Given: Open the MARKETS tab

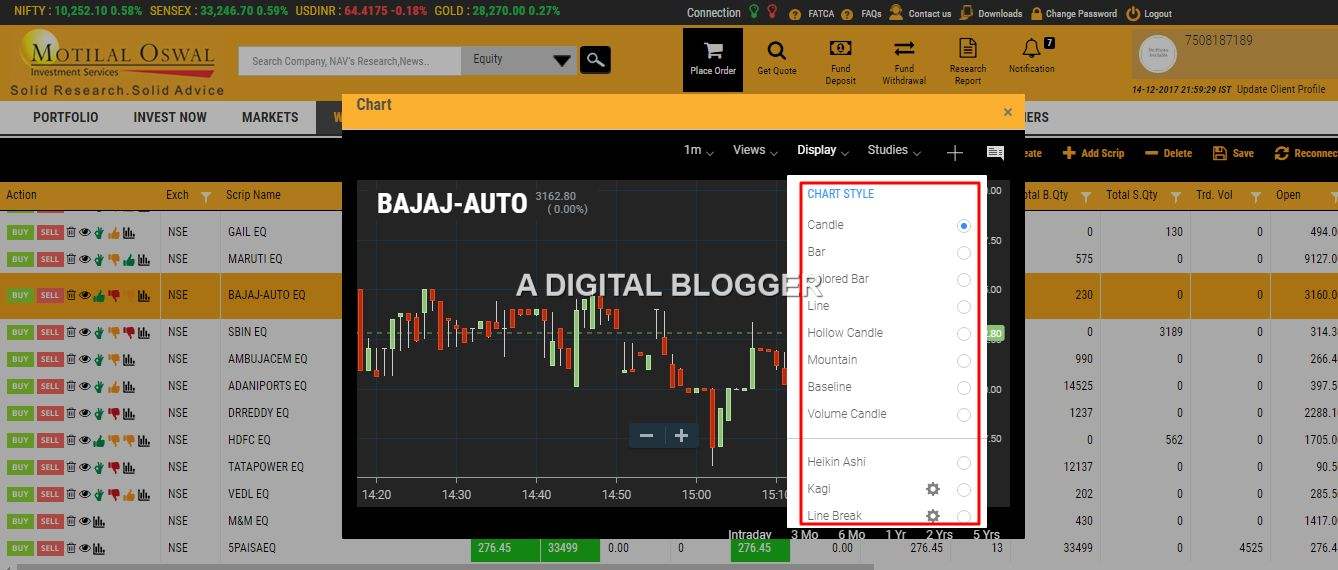Looking at the screenshot, I should pyautogui.click(x=270, y=117).
